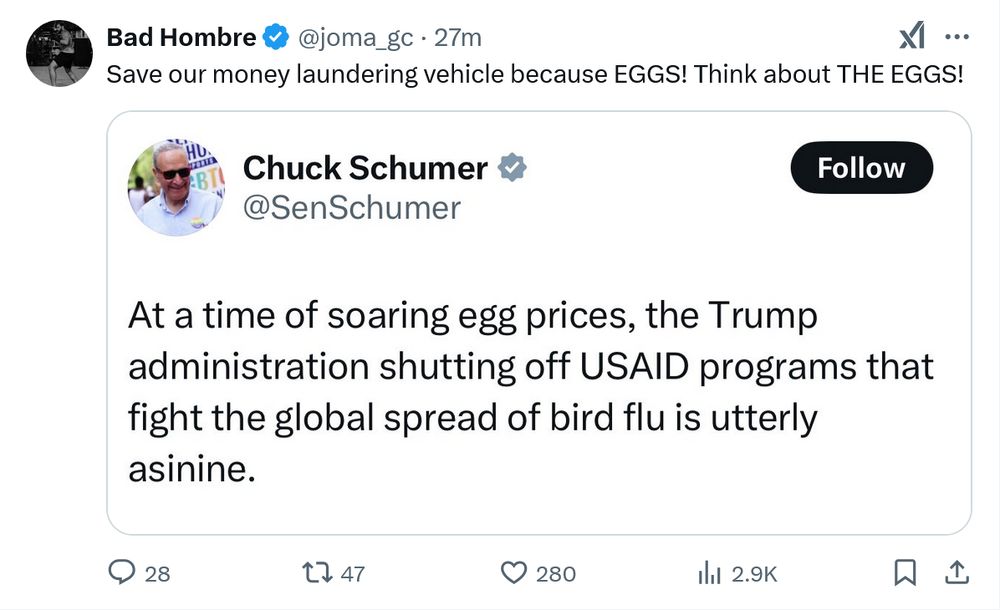The height and width of the screenshot is (610, 1000).
Task: Click the reply speech bubble icon
Action: coord(122,572)
